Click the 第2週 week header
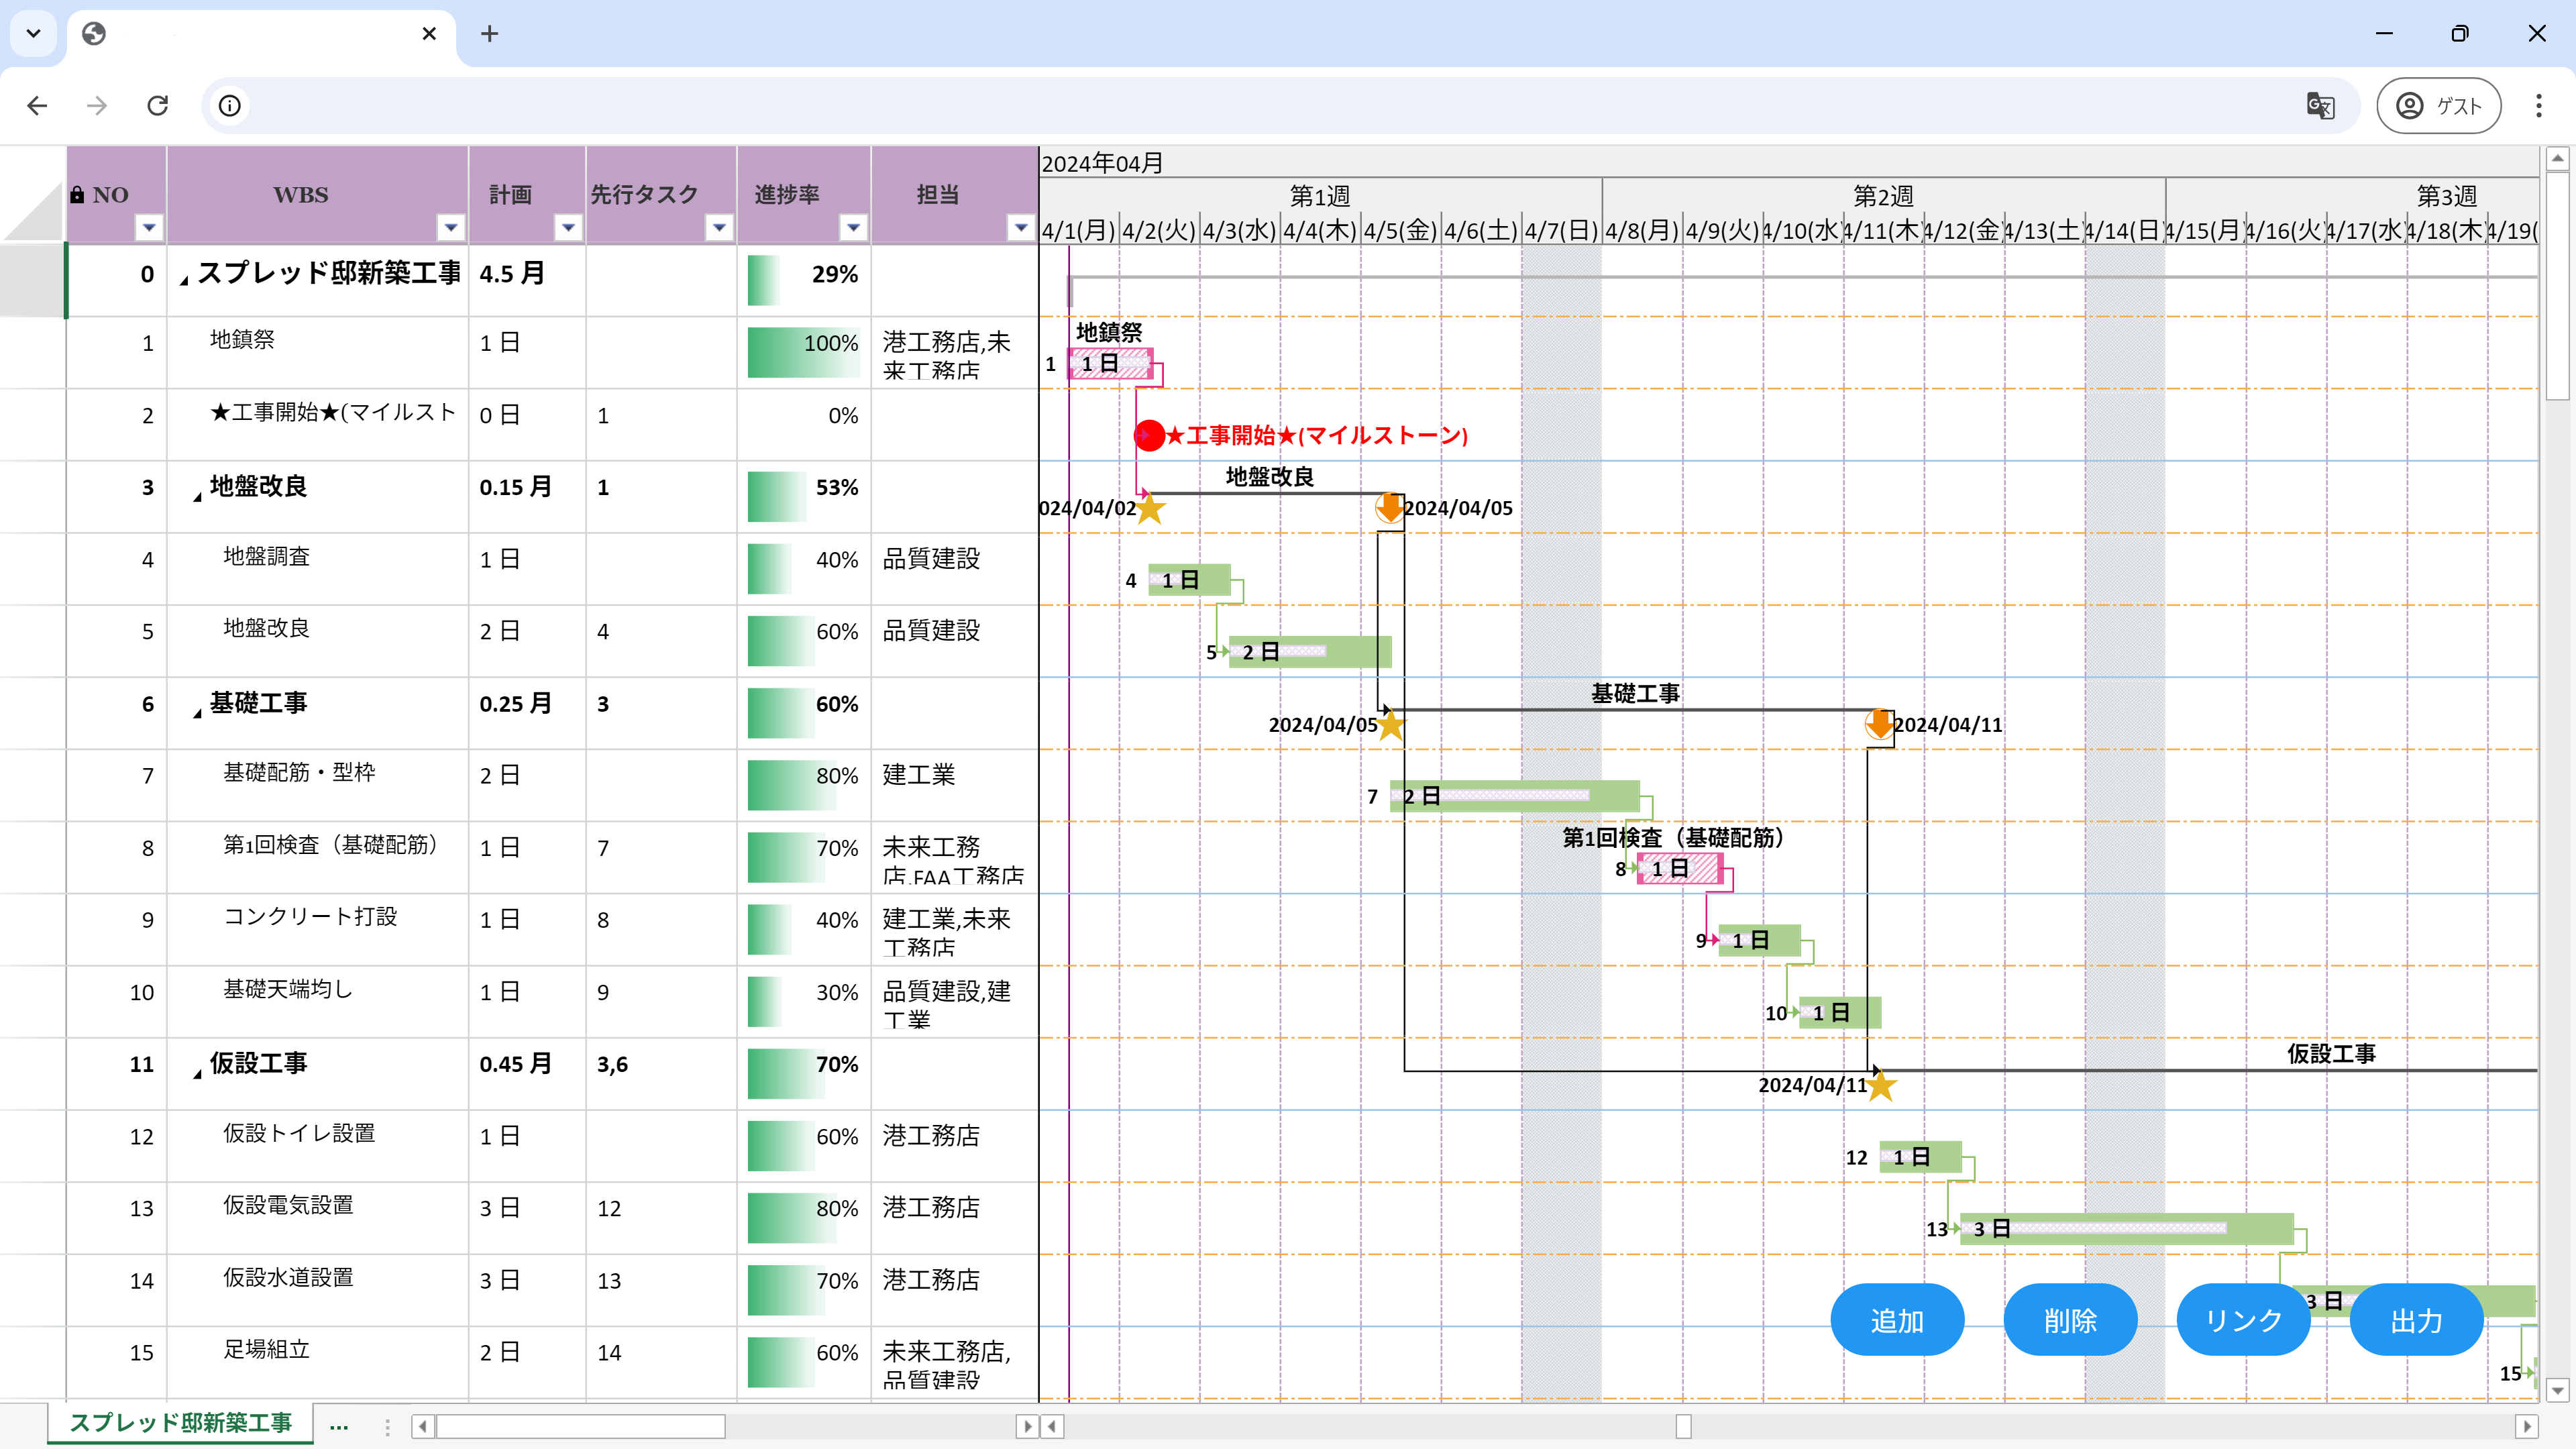The height and width of the screenshot is (1449, 2576). [1883, 195]
